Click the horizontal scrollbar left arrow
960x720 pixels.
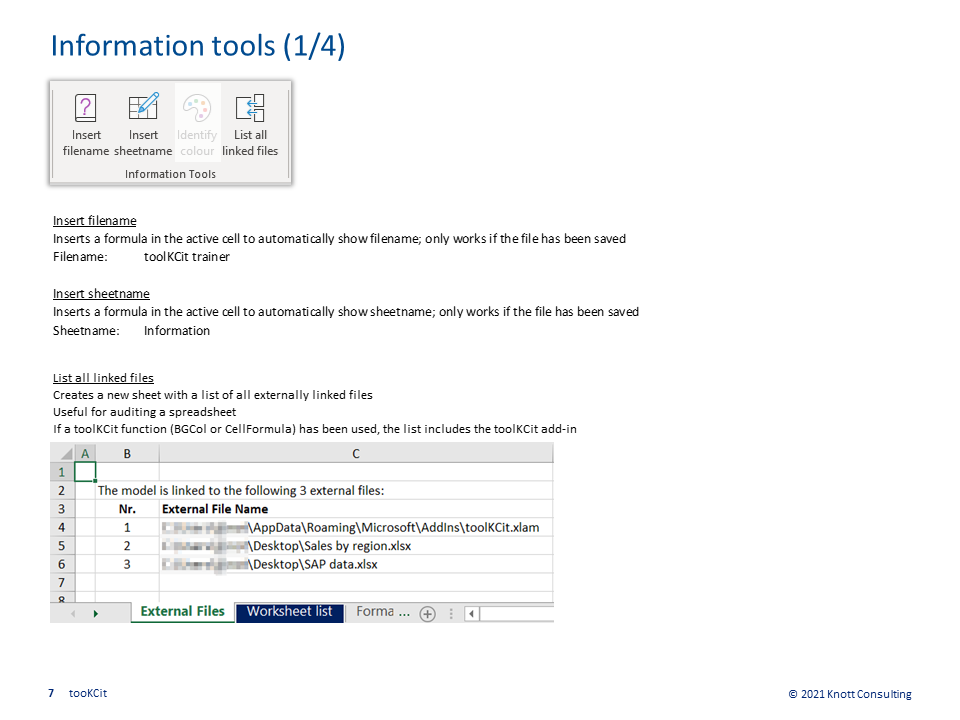471,613
